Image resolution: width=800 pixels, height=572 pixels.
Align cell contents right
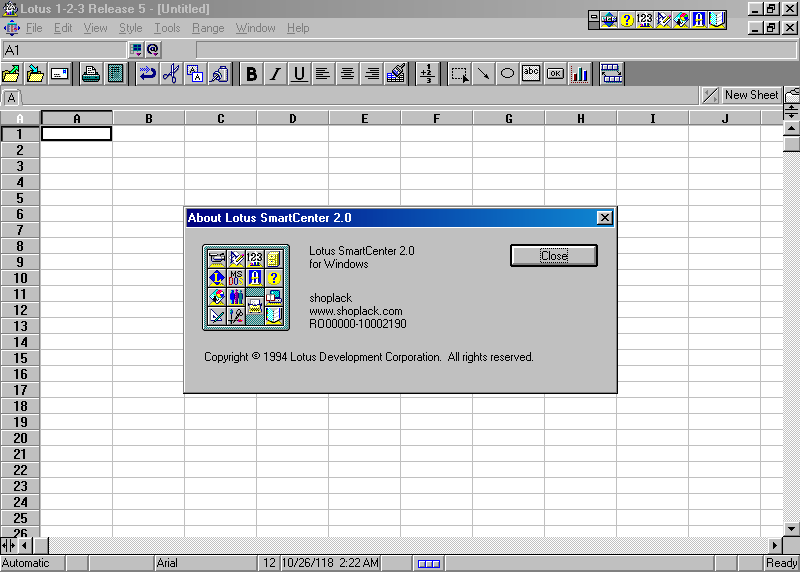coord(371,74)
